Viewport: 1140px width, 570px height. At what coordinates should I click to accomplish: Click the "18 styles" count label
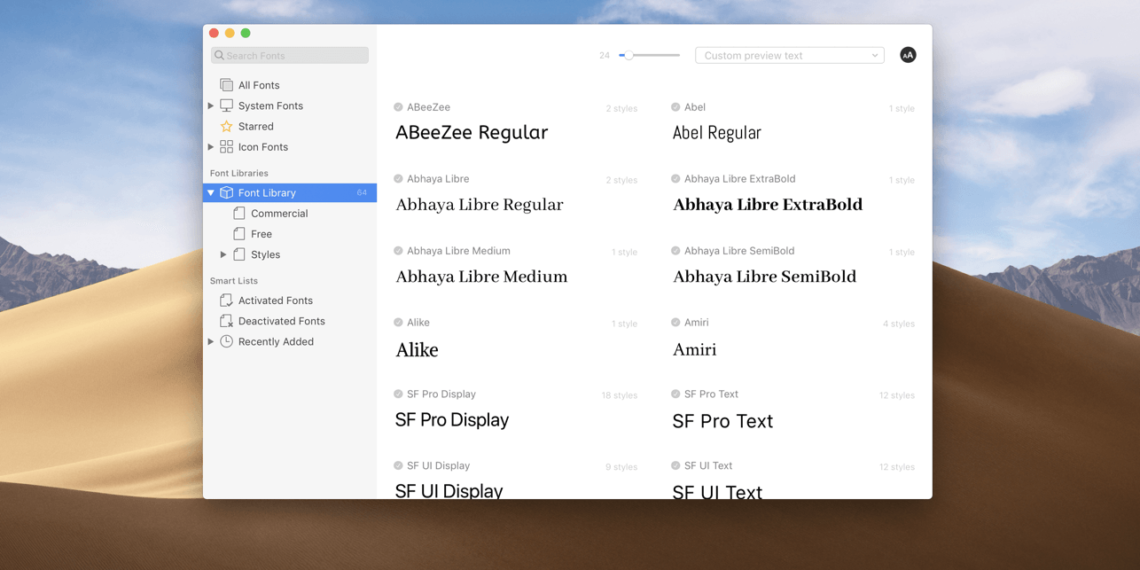(x=619, y=396)
